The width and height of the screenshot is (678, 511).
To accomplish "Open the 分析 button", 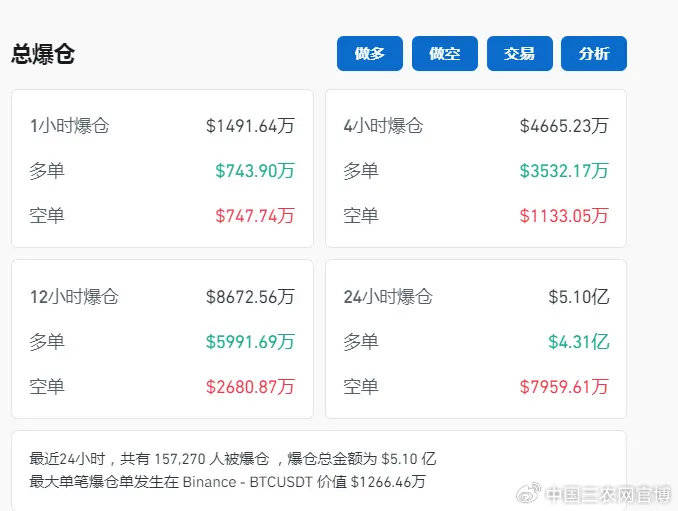I will click(x=594, y=54).
